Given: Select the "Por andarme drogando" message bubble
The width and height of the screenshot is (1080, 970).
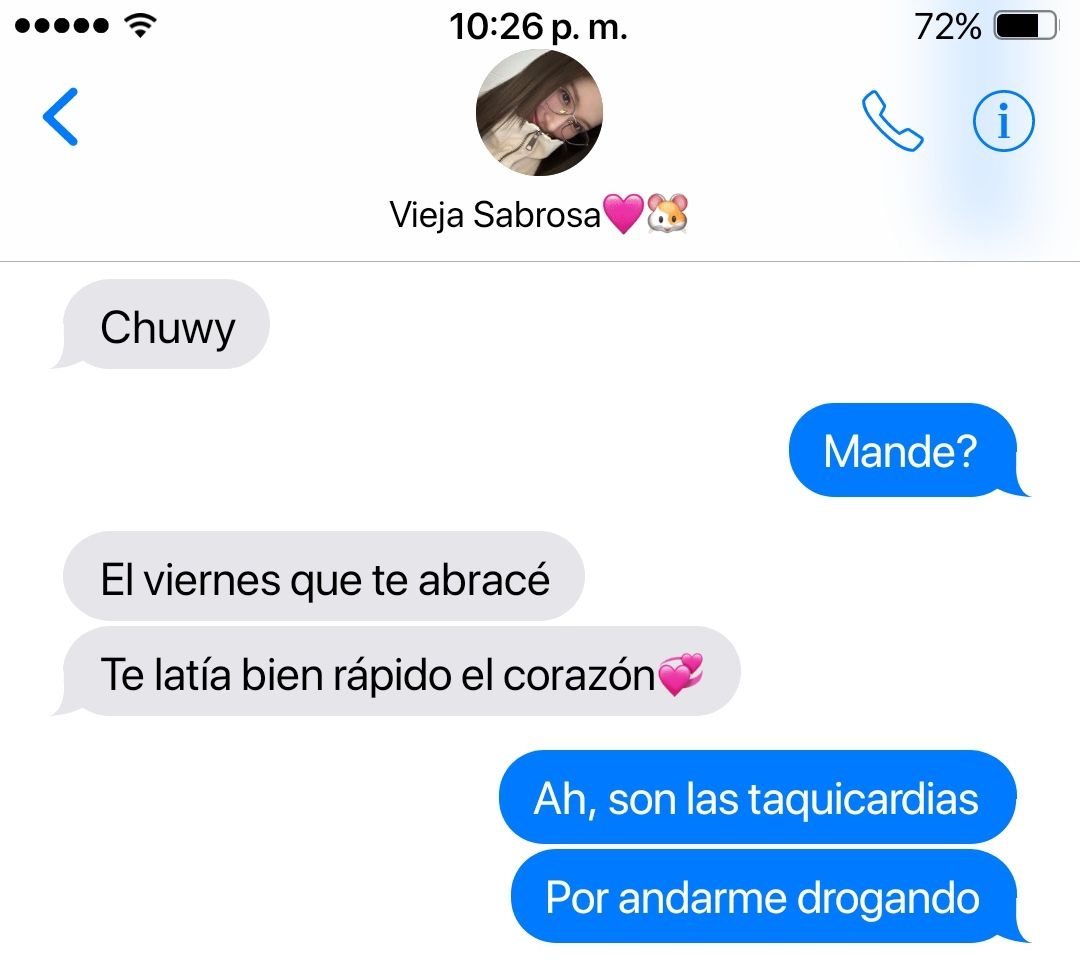Looking at the screenshot, I should click(x=769, y=896).
